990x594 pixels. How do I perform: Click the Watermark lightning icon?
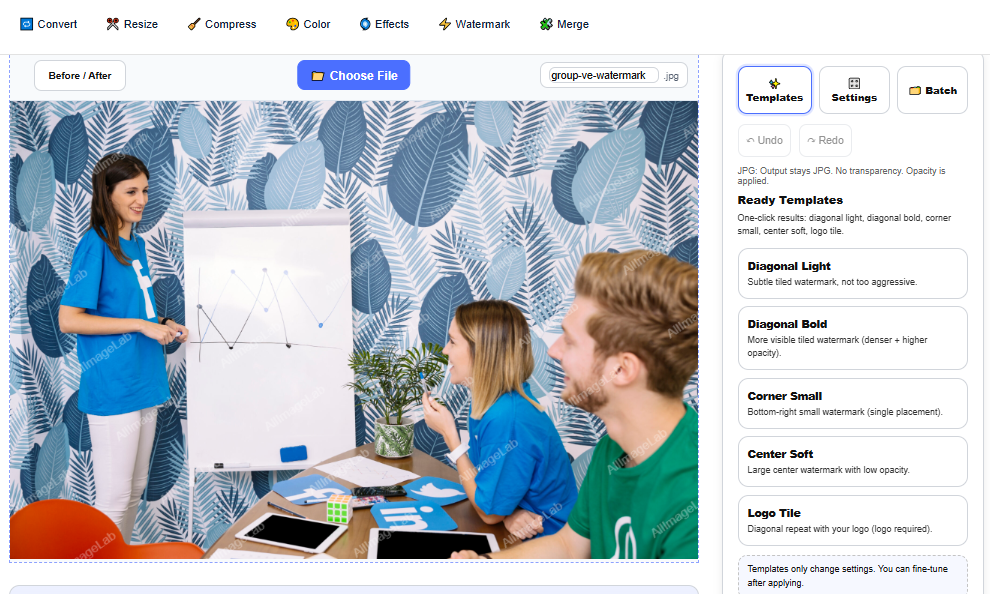click(444, 24)
